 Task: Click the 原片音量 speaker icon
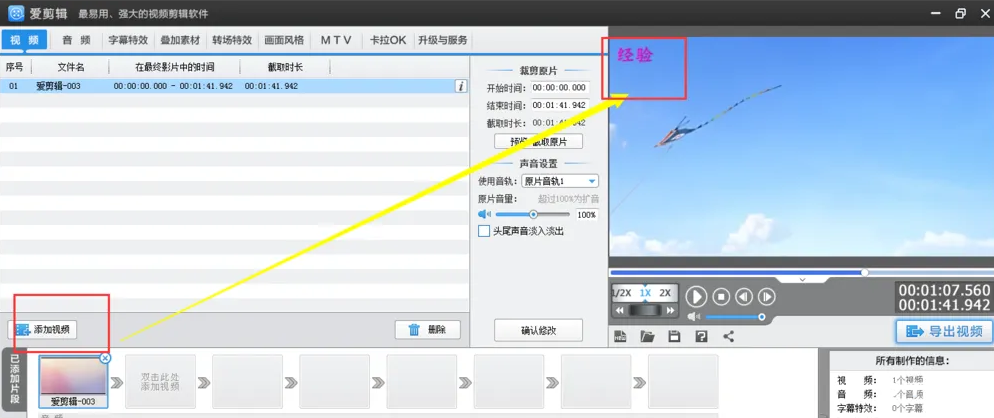485,214
